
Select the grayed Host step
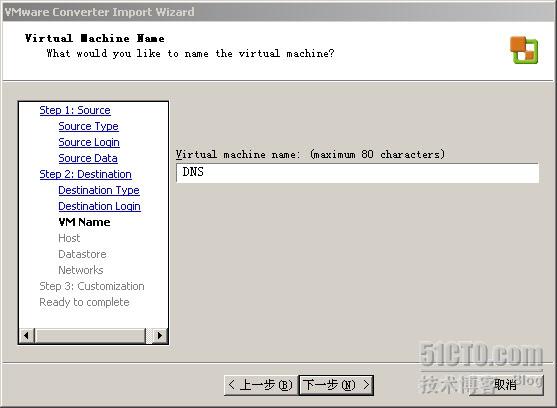pyautogui.click(x=69, y=238)
